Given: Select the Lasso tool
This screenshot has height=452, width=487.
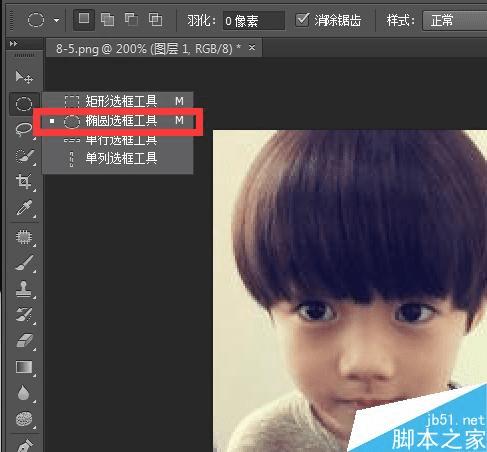Looking at the screenshot, I should [x=24, y=129].
